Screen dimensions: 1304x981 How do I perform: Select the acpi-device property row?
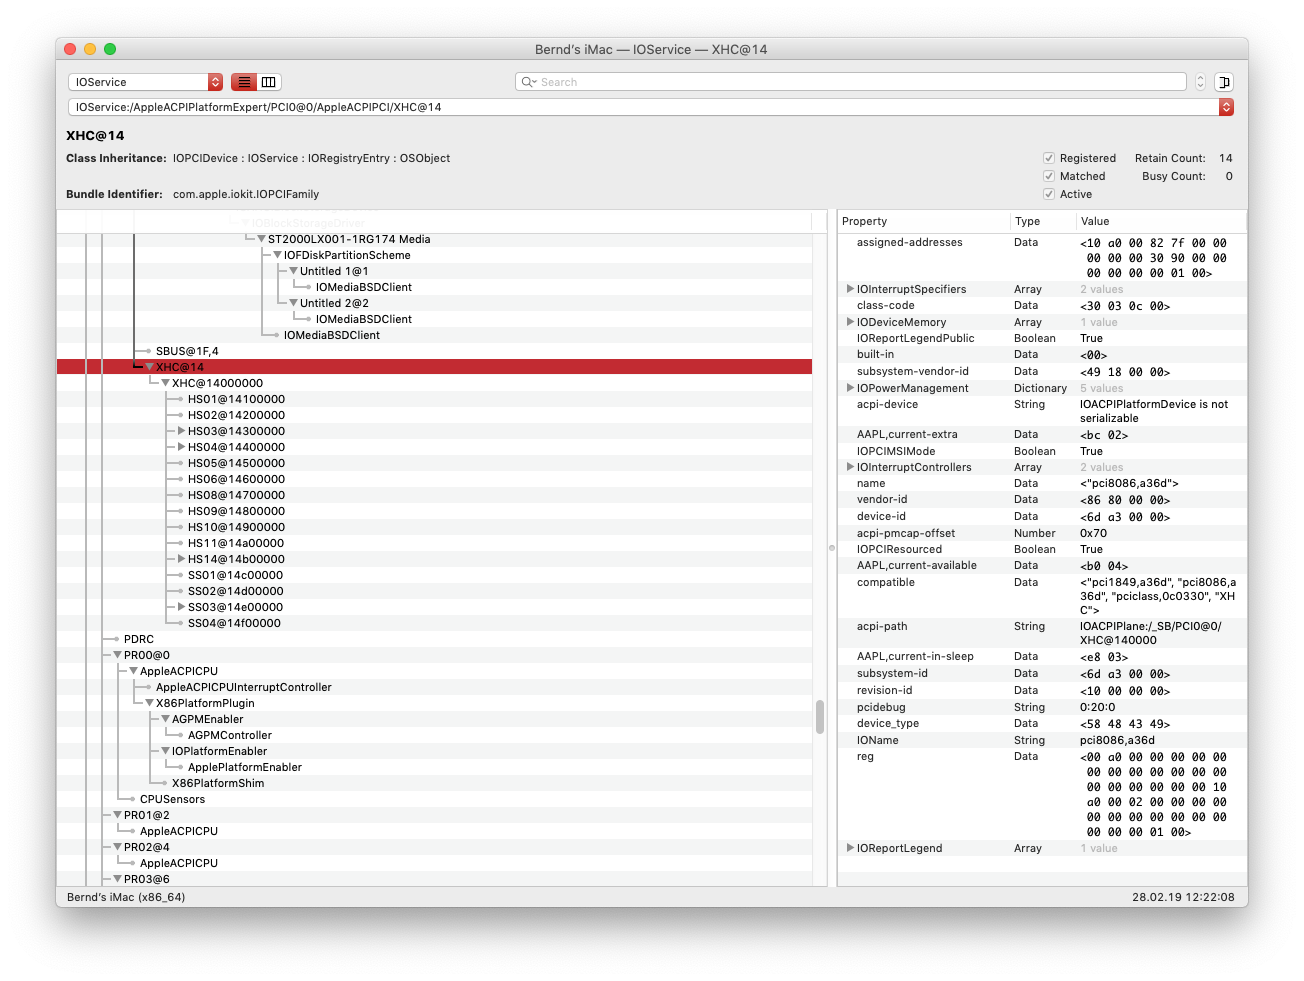pos(1042,411)
